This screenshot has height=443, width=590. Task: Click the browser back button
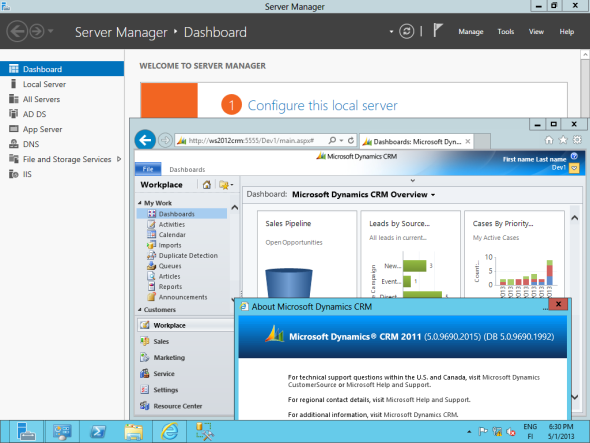point(145,140)
